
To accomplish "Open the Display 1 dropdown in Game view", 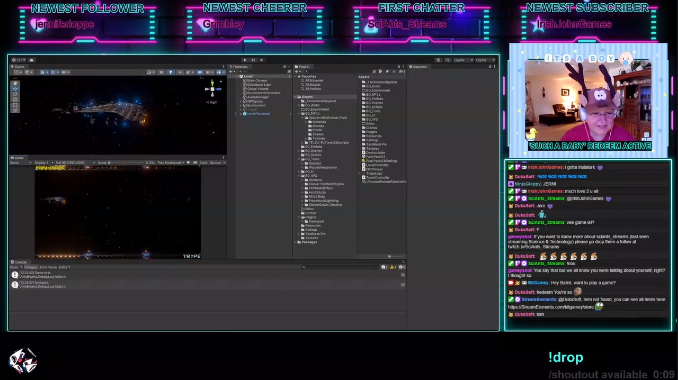I will [44, 163].
